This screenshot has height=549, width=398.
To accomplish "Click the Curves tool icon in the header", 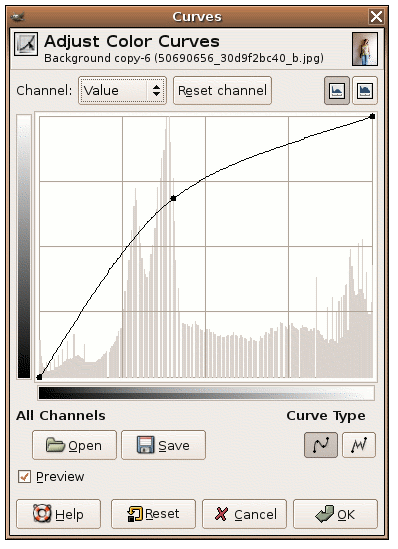I will (x=26, y=44).
